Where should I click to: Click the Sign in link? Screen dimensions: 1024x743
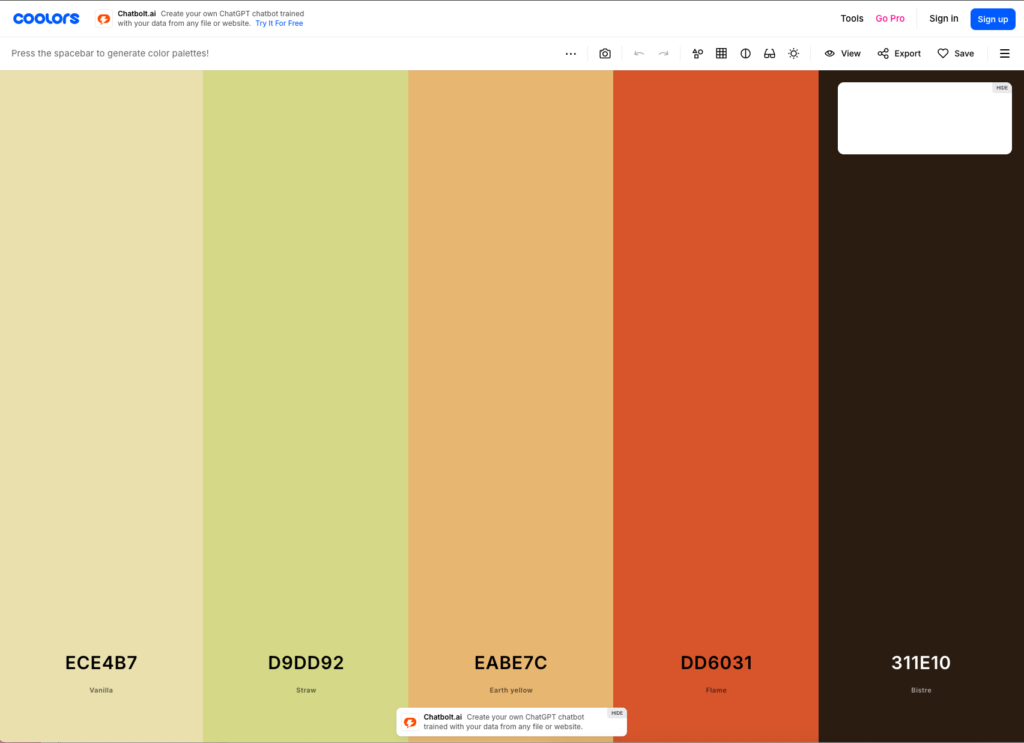point(943,19)
